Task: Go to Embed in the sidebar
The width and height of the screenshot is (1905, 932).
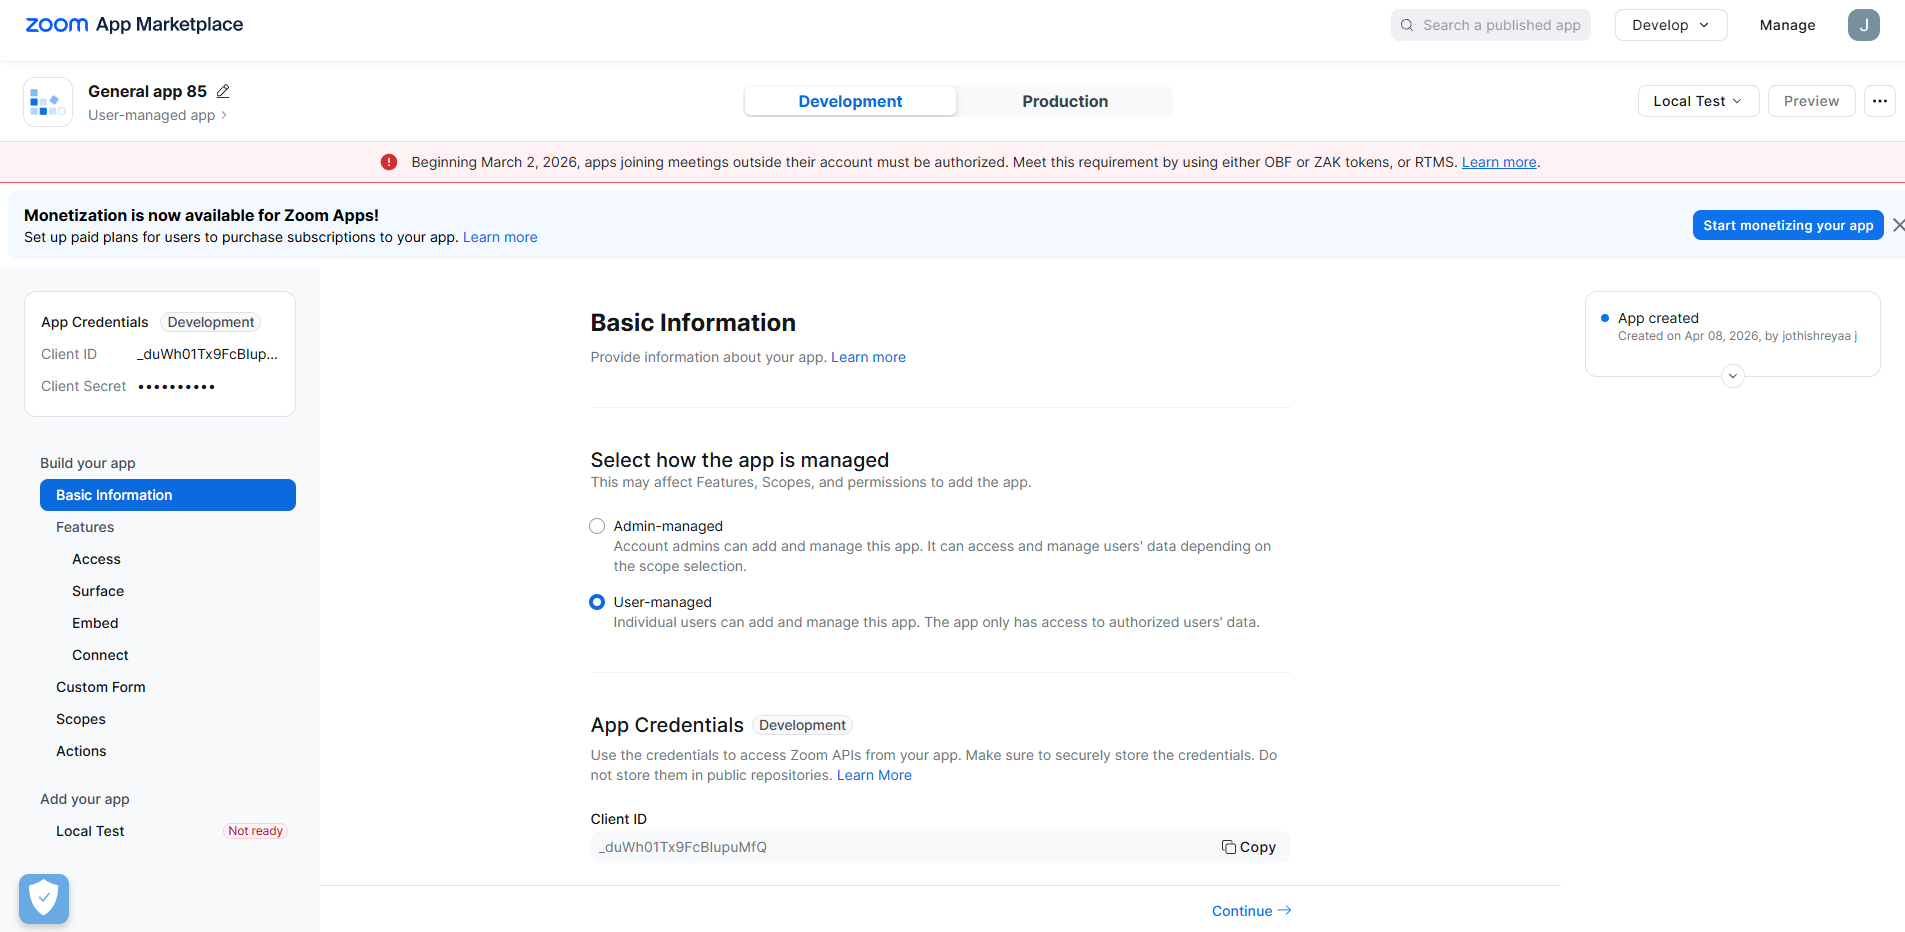Action: pos(95,623)
